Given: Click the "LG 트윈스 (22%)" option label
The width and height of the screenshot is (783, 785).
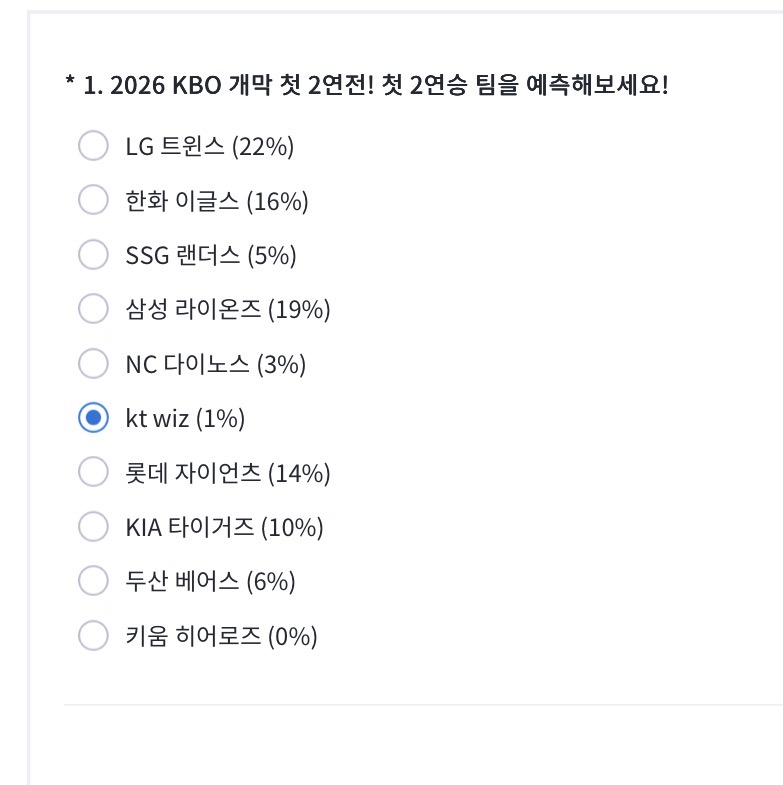Looking at the screenshot, I should pos(209,147).
